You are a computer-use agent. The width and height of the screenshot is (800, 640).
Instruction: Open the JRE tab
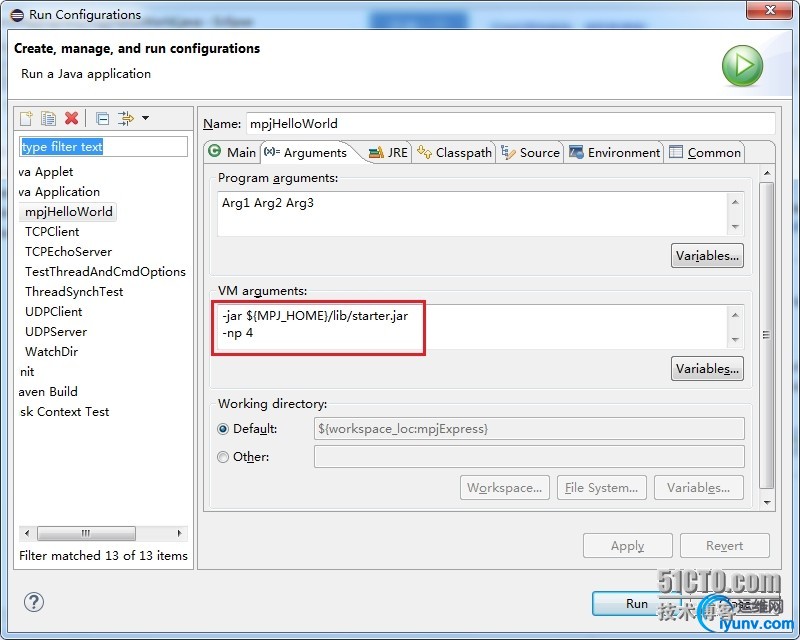[x=388, y=153]
